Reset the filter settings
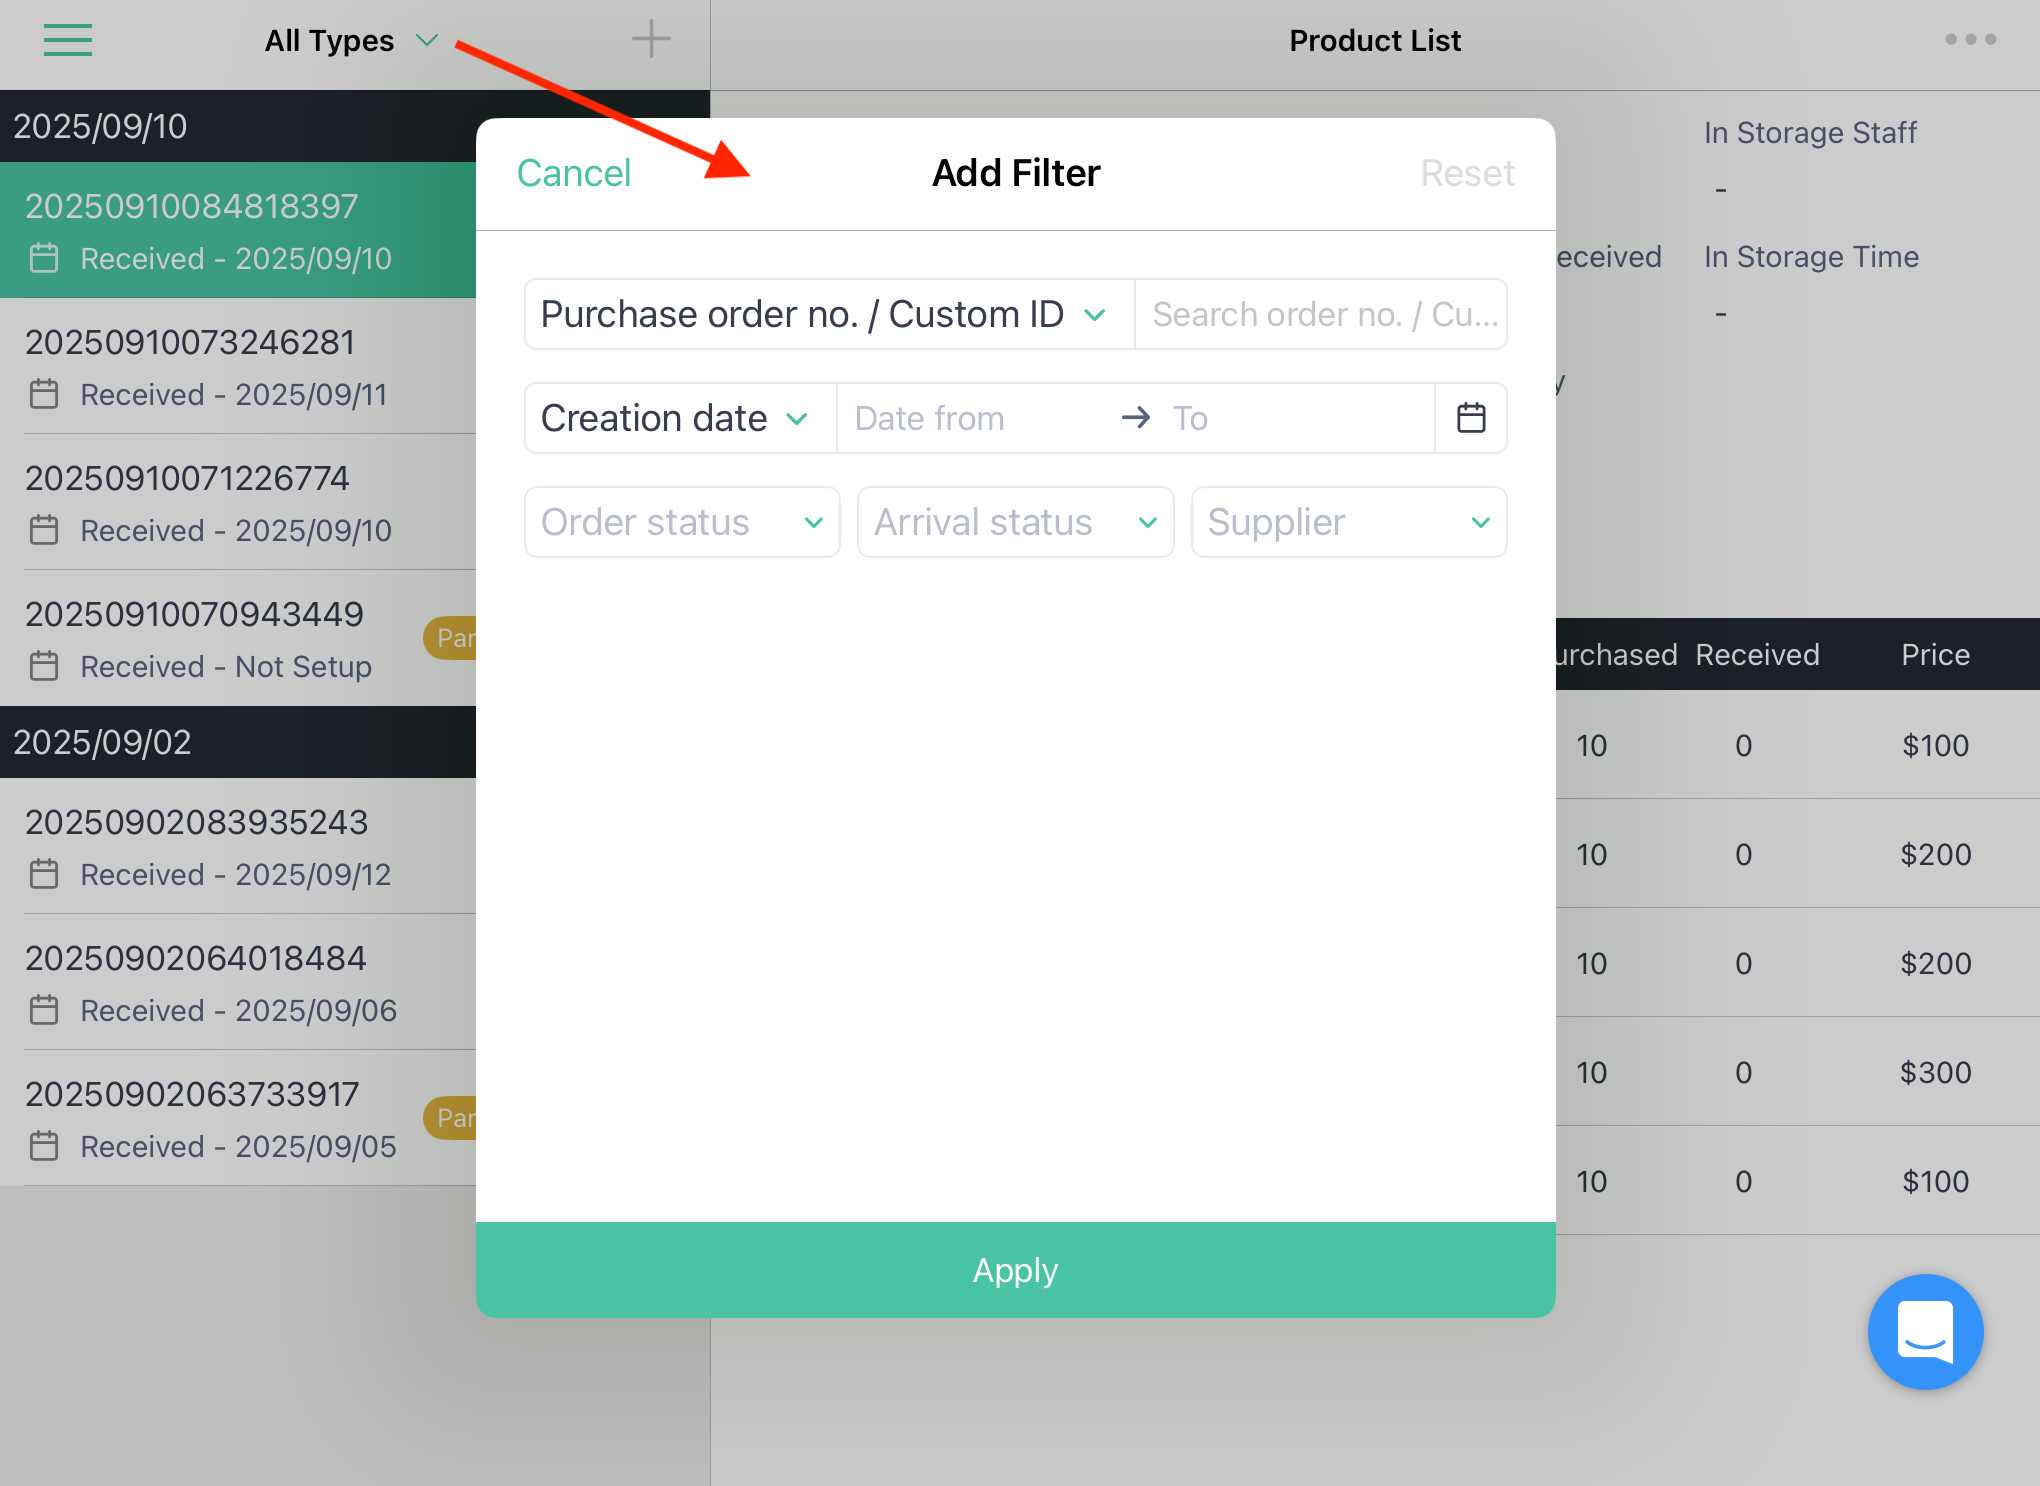This screenshot has width=2040, height=1486. pyautogui.click(x=1467, y=173)
